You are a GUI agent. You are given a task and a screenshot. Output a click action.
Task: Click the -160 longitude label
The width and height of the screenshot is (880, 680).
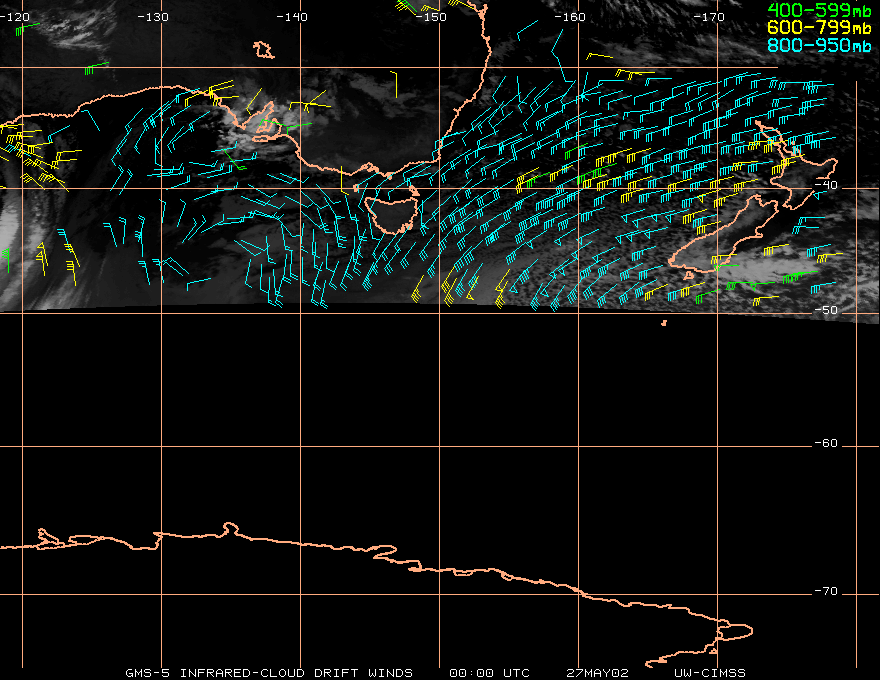(x=570, y=17)
